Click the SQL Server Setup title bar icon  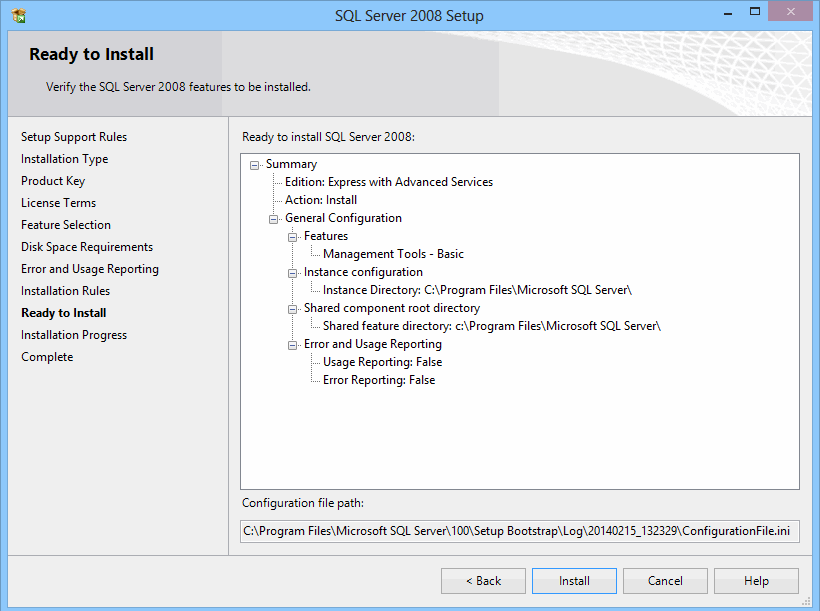click(x=19, y=16)
